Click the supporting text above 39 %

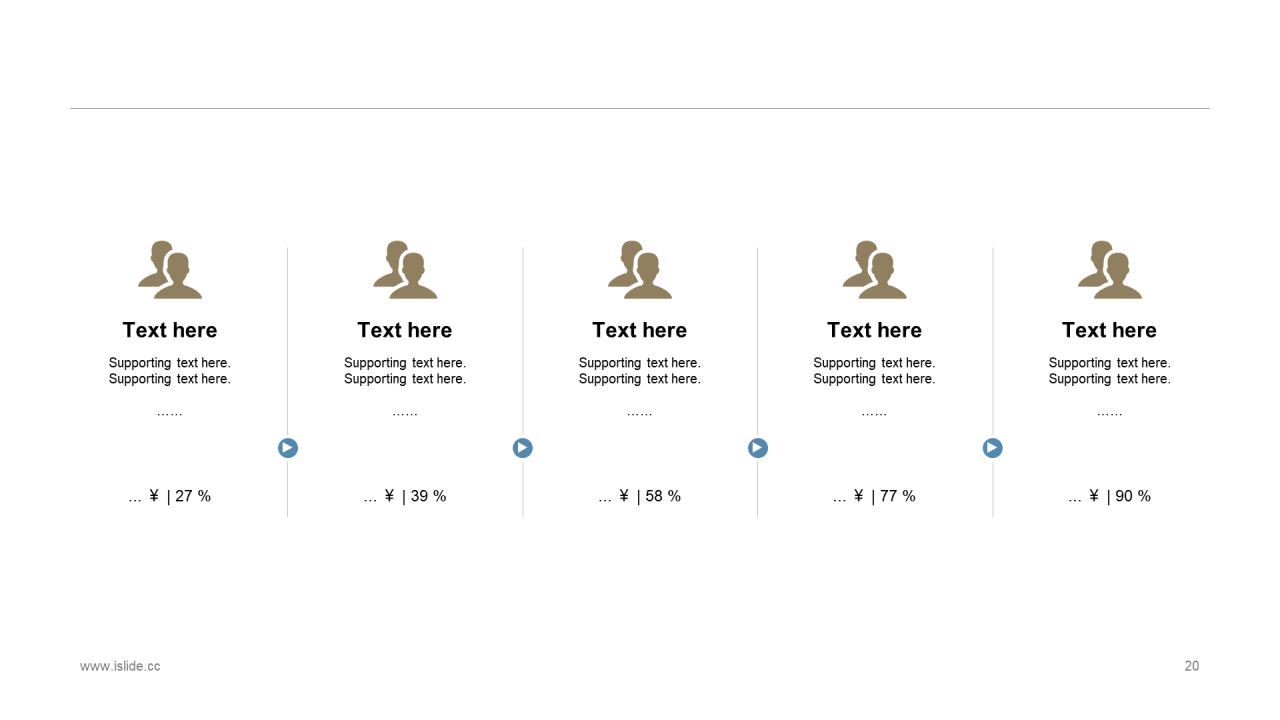[x=405, y=371]
